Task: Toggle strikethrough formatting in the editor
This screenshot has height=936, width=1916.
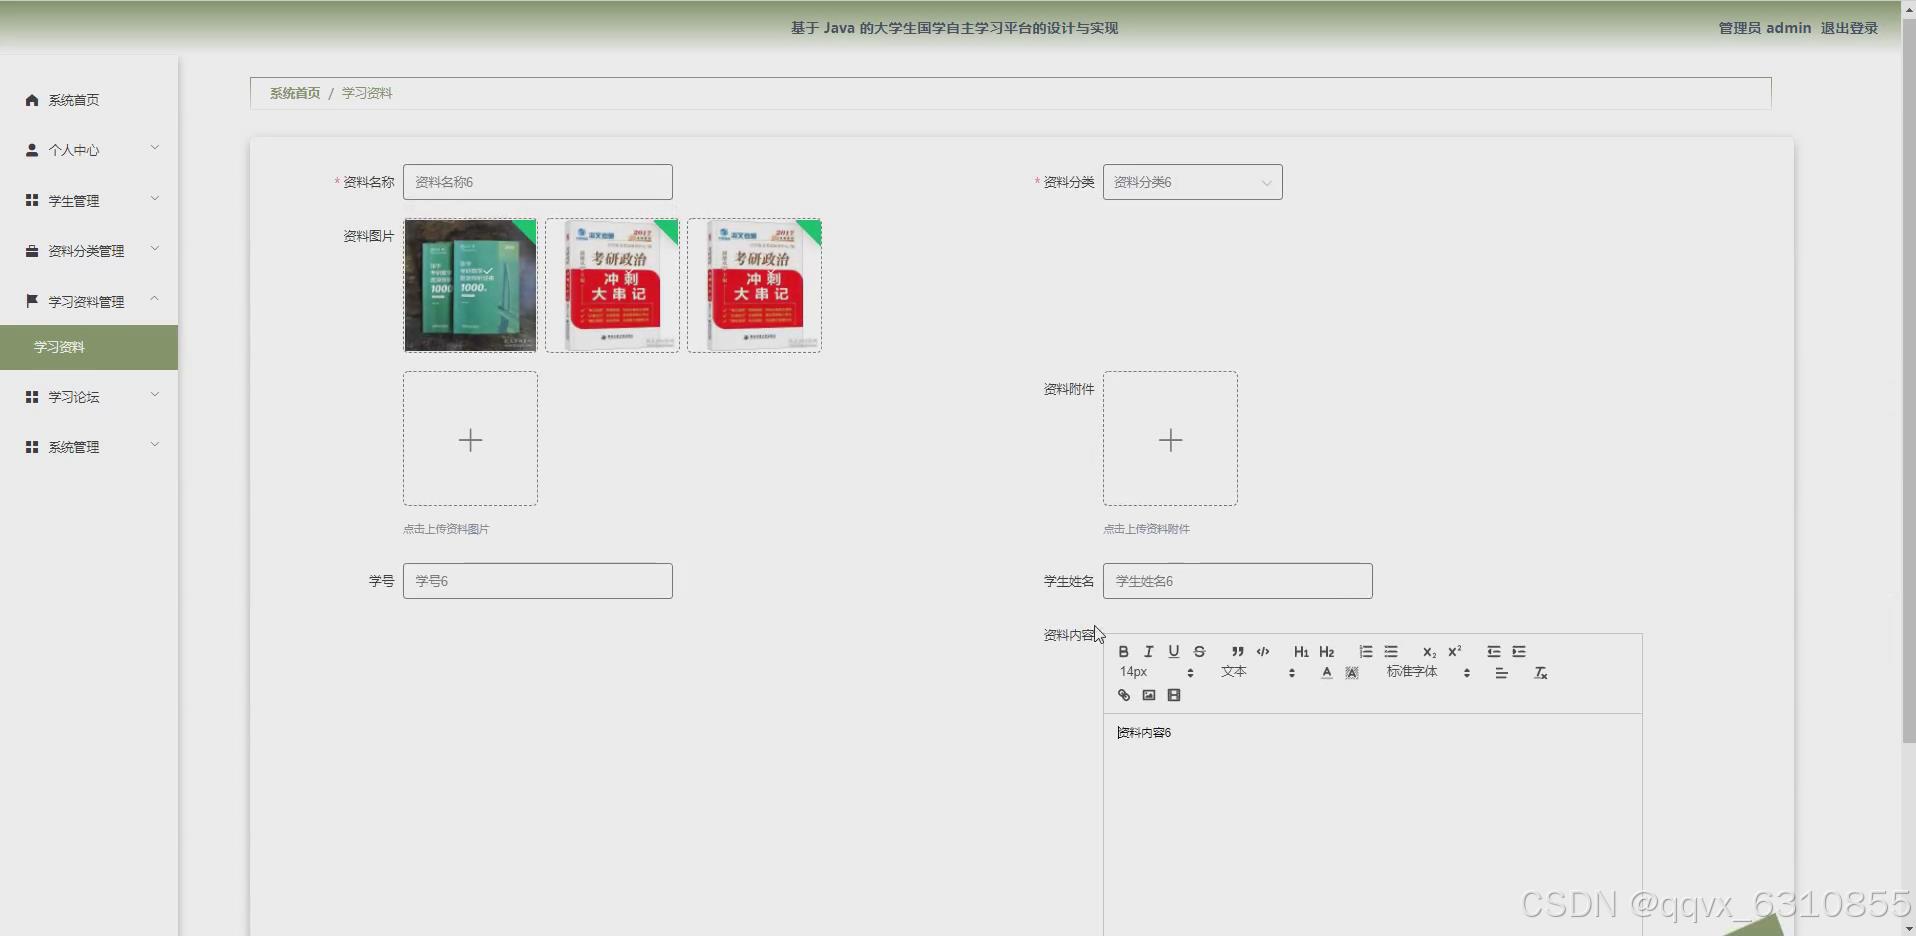Action: 1199,652
